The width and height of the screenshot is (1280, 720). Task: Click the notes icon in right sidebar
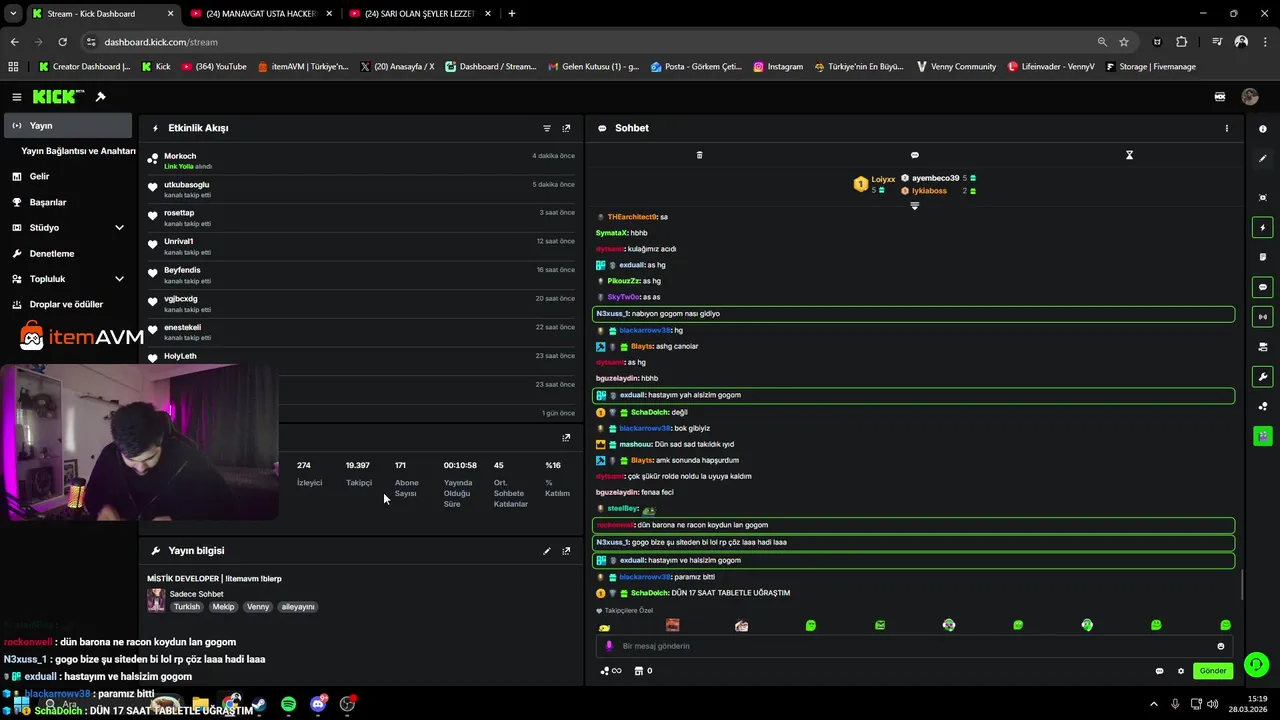(x=1263, y=257)
